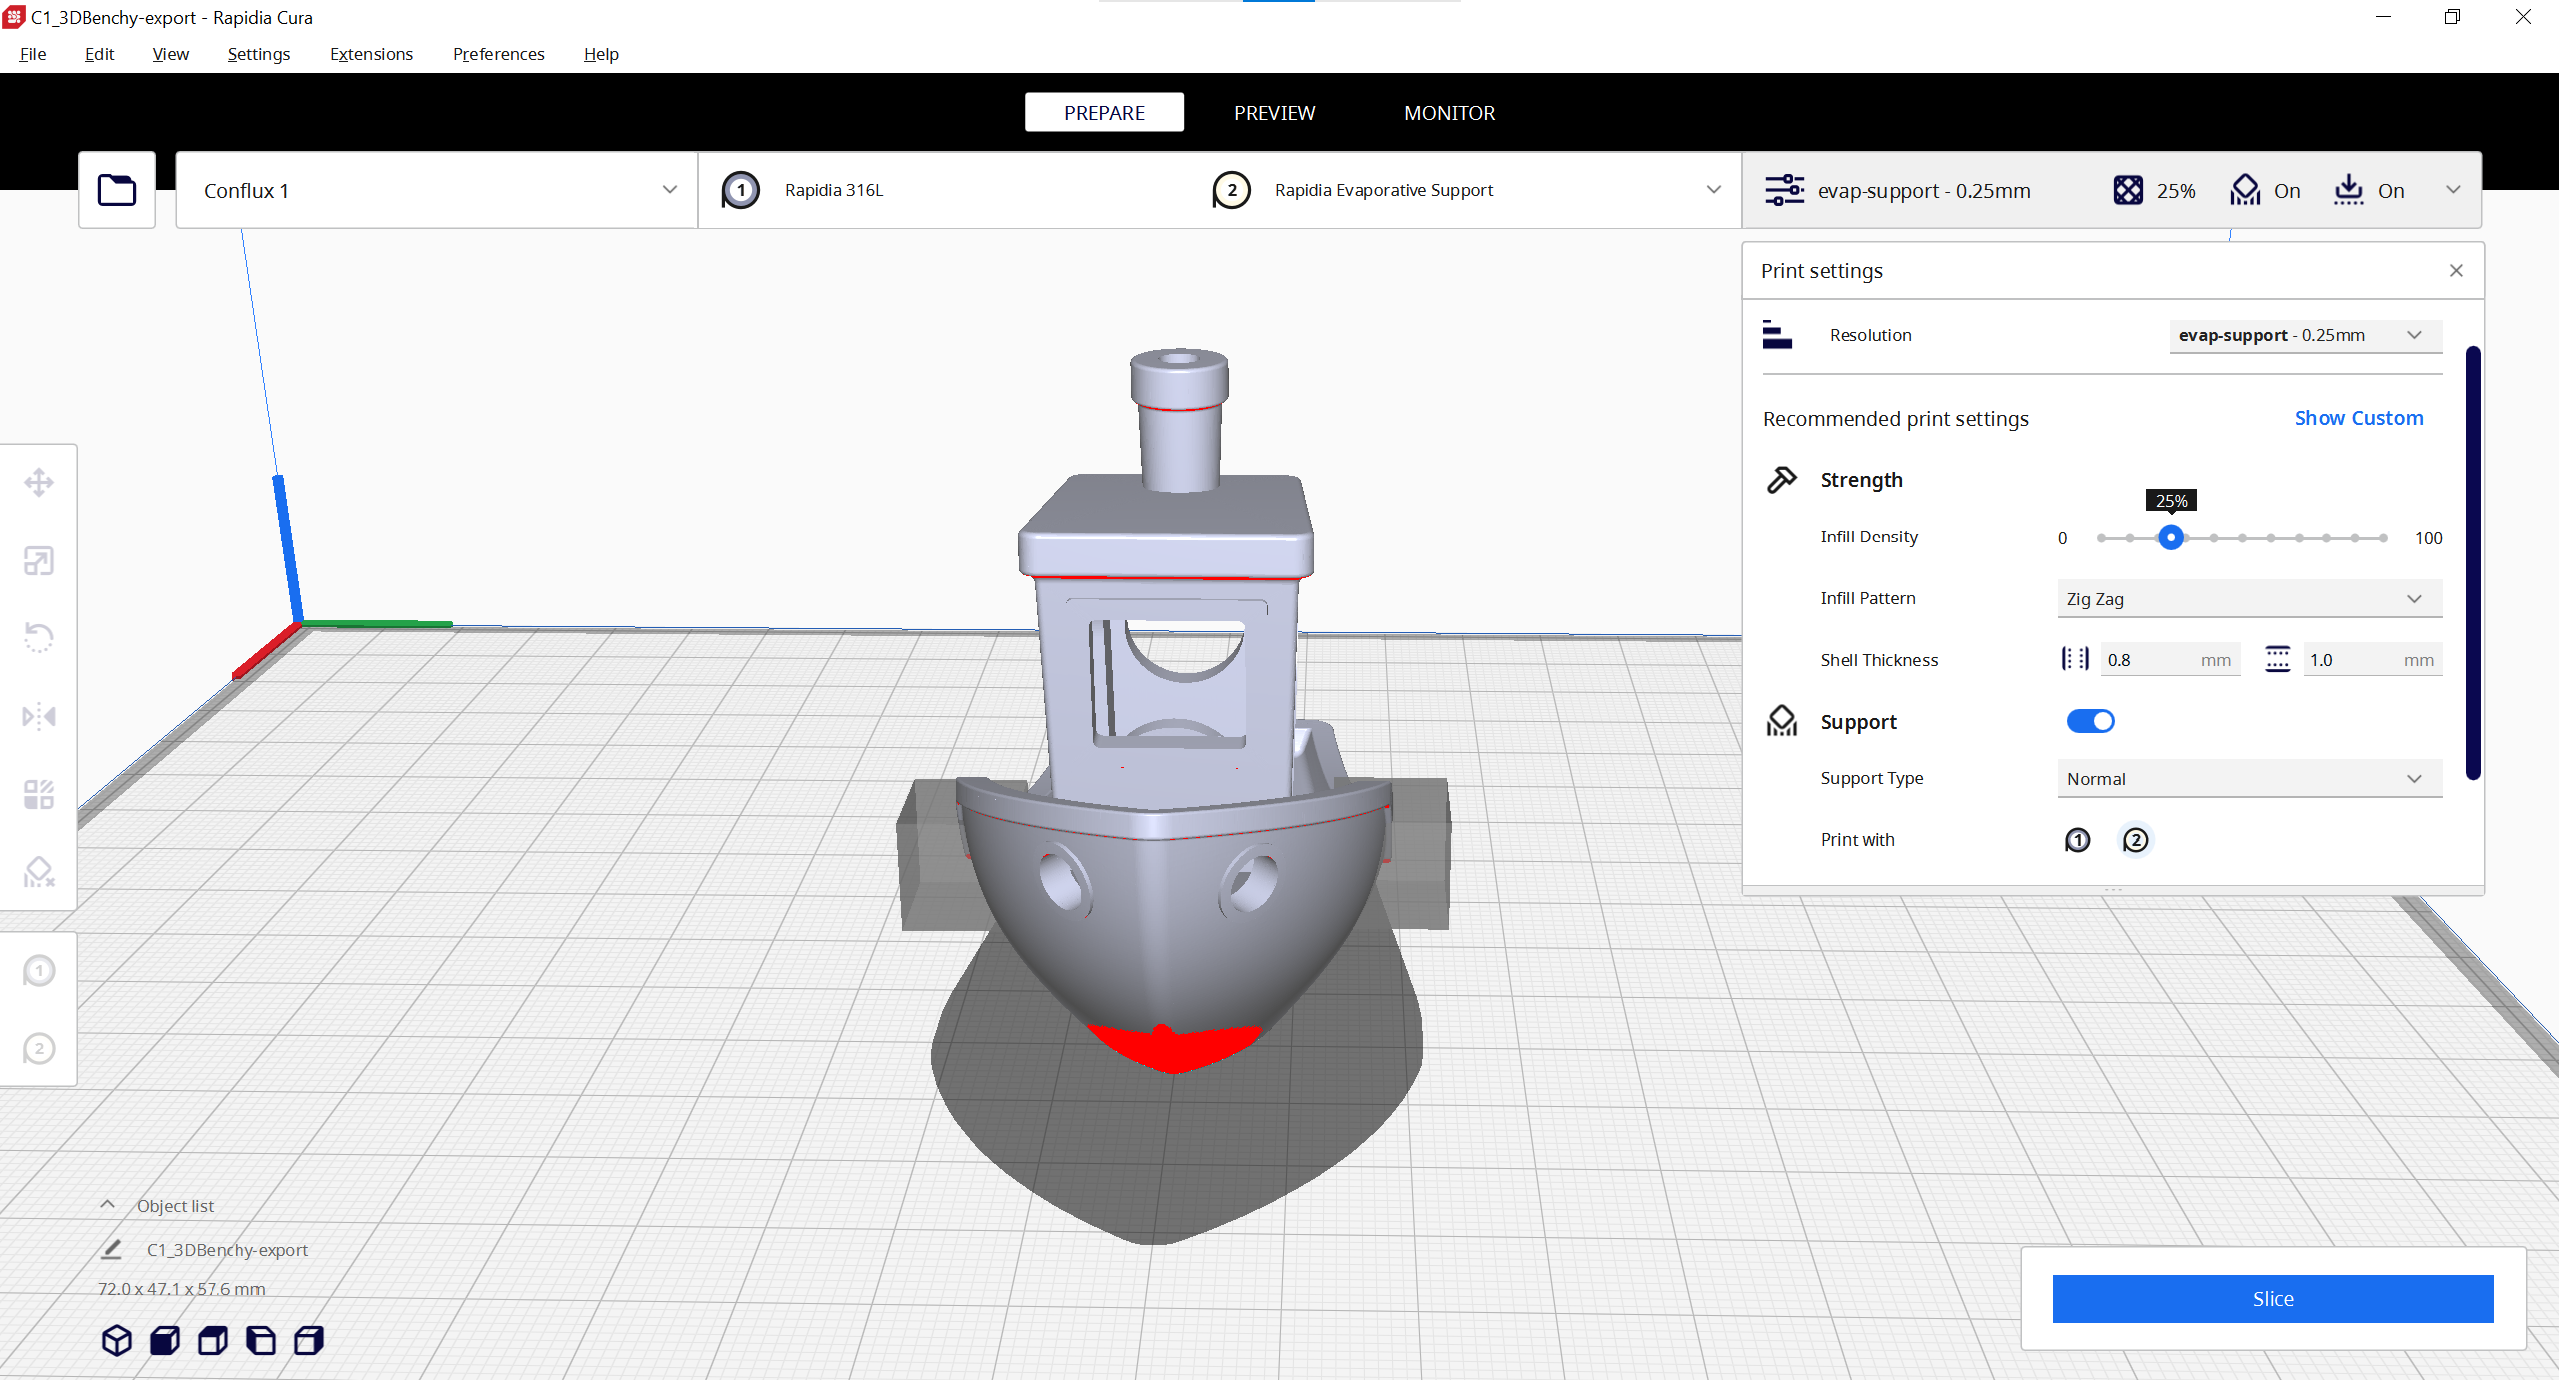The width and height of the screenshot is (2559, 1380).
Task: Click the Infill Density slider handle
Action: point(2170,538)
